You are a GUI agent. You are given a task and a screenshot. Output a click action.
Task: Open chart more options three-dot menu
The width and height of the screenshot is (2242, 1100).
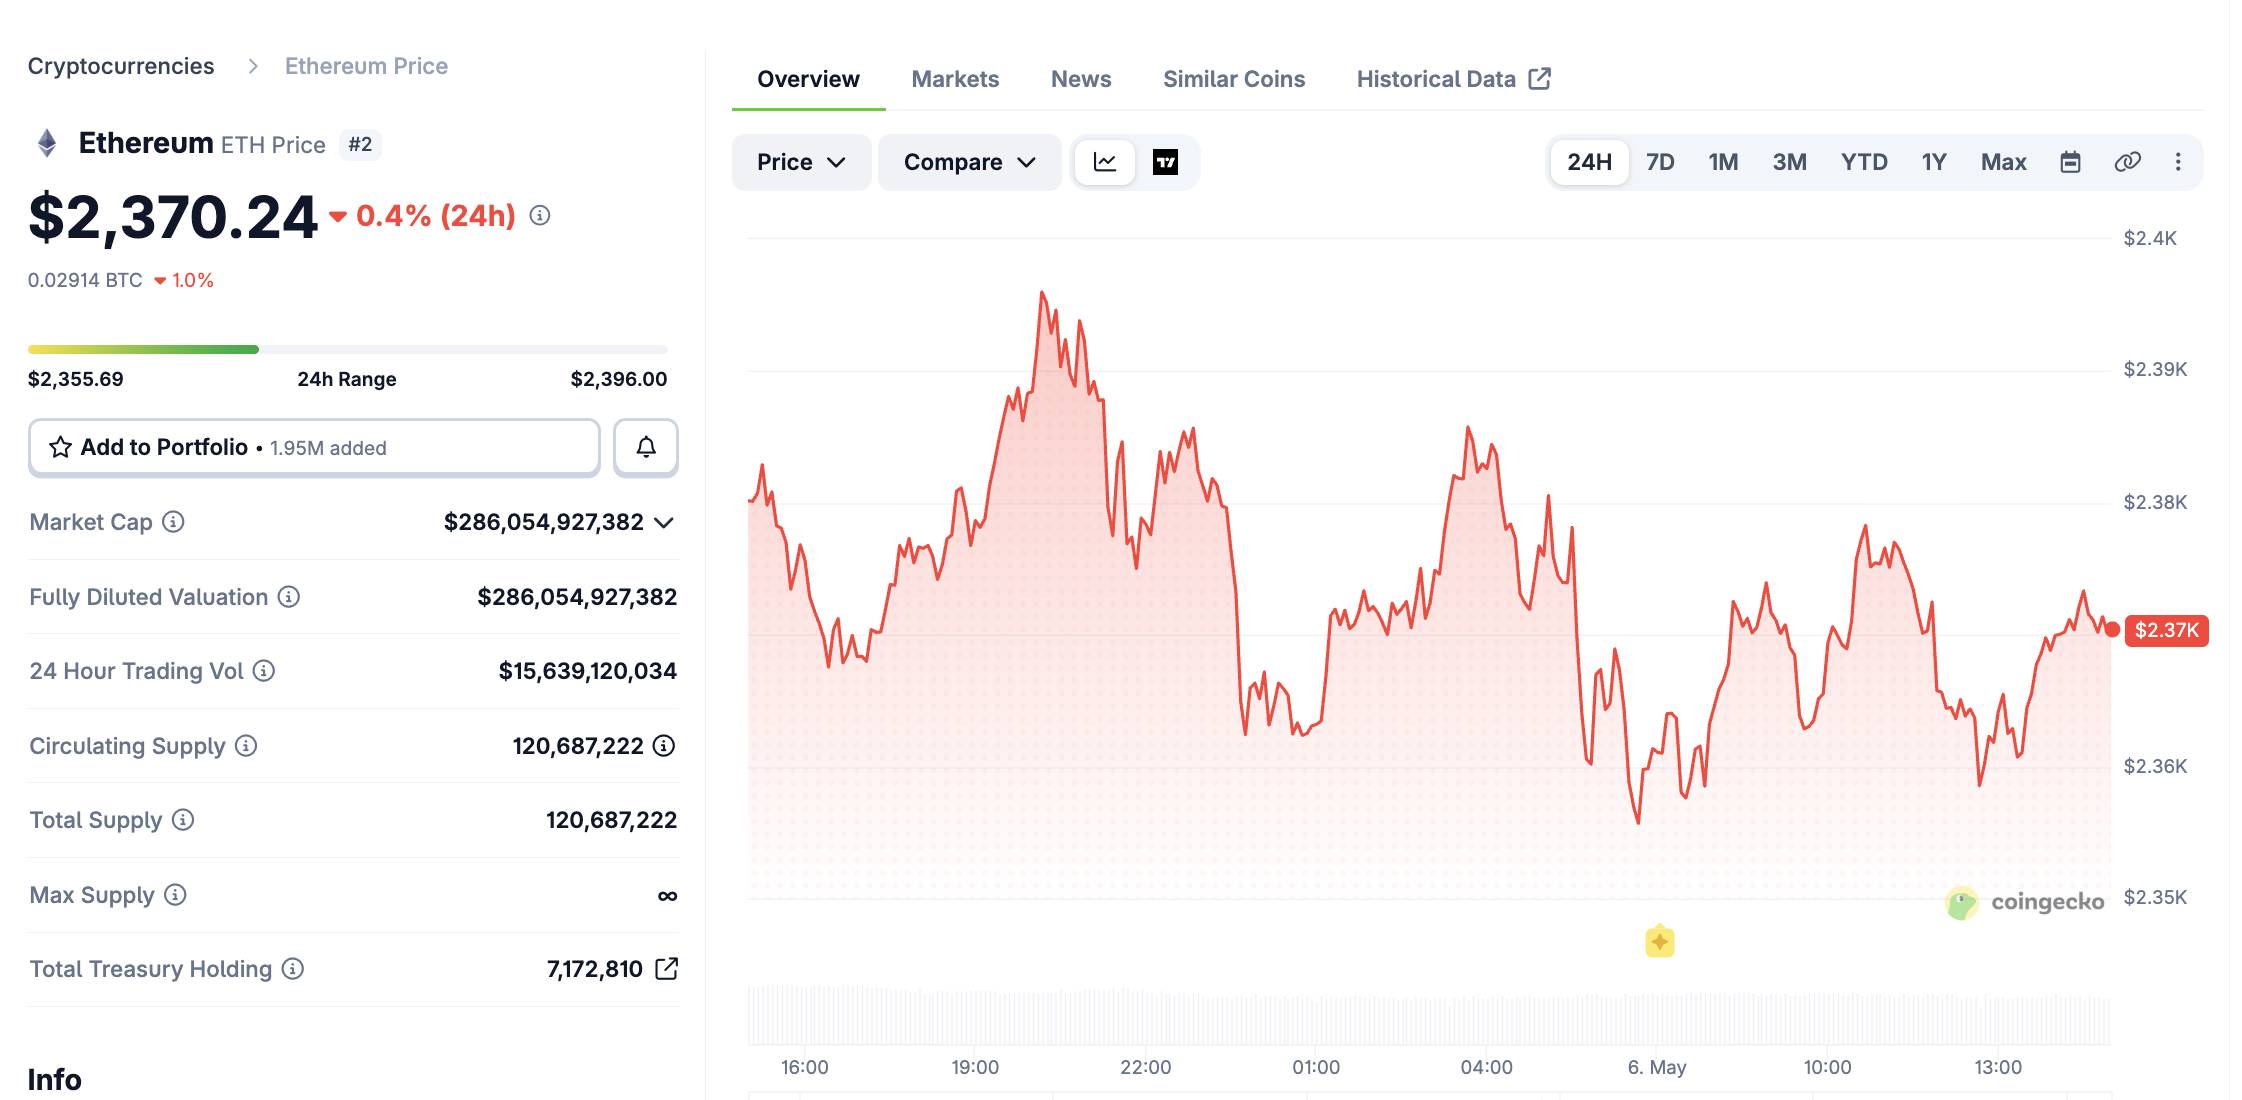point(2178,162)
